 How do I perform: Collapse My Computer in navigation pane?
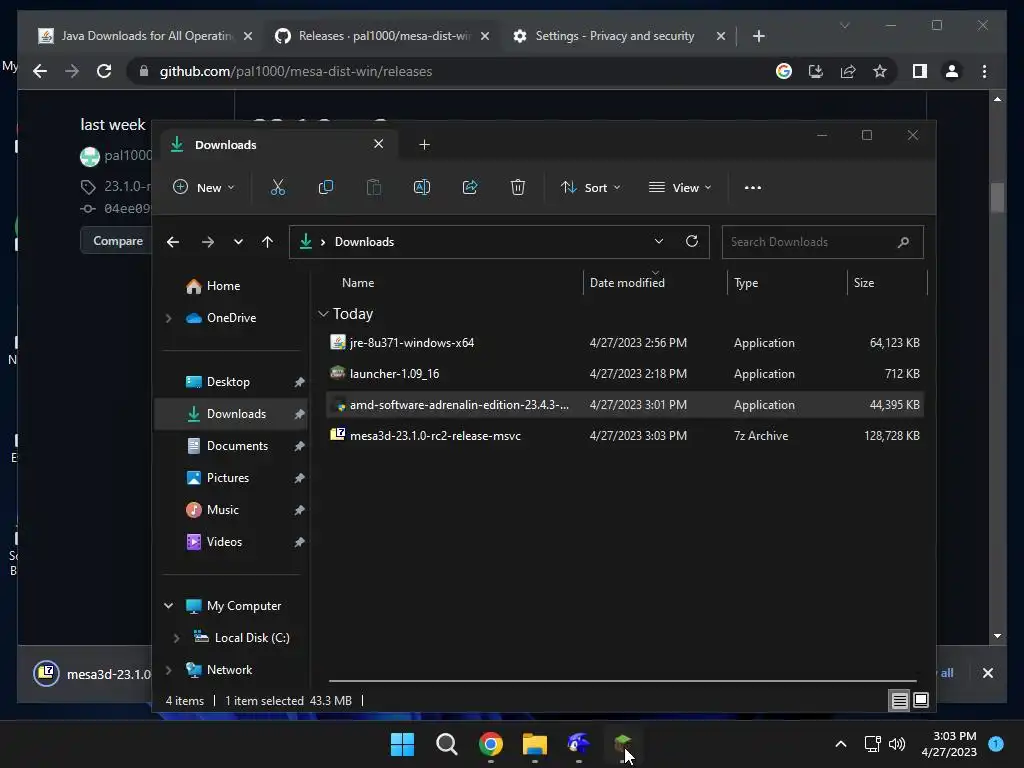(168, 606)
